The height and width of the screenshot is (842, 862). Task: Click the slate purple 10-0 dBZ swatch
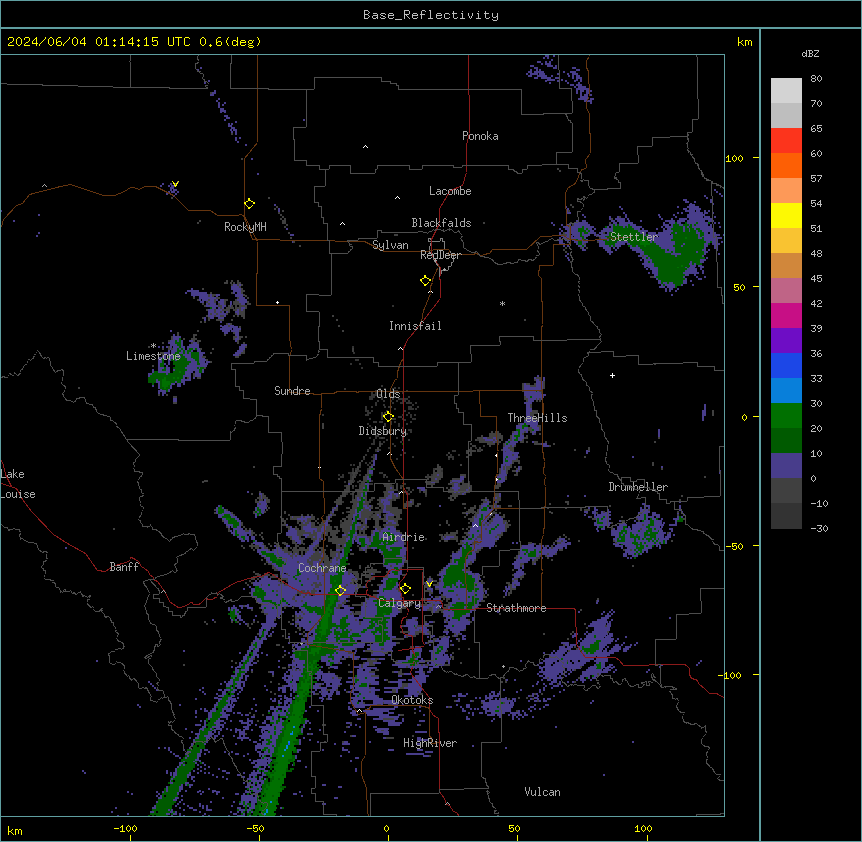[786, 466]
